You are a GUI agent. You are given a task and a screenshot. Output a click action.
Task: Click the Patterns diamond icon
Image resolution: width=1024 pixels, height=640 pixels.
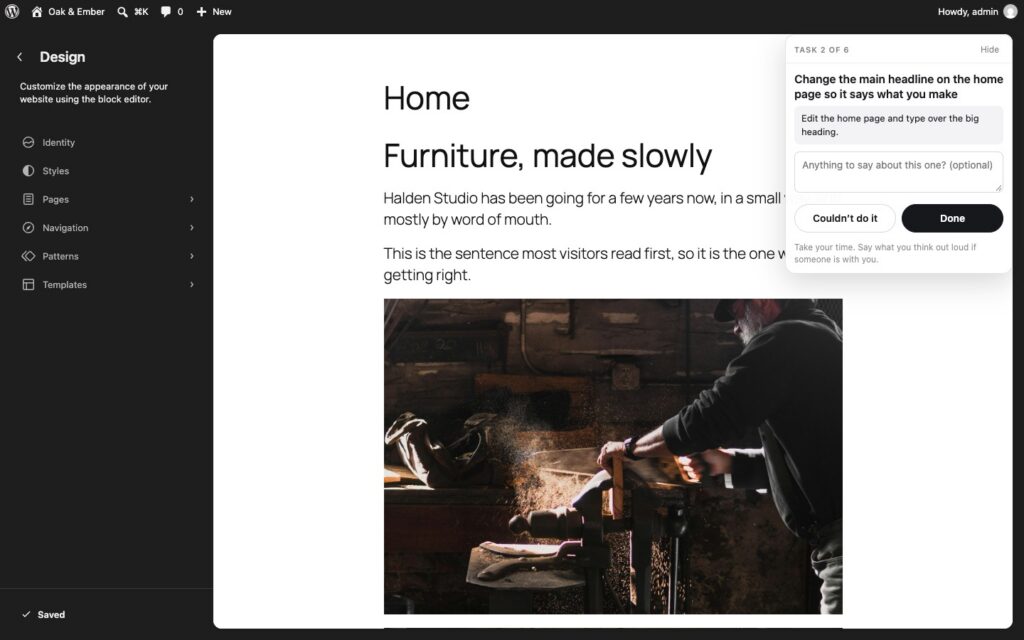pyautogui.click(x=28, y=256)
